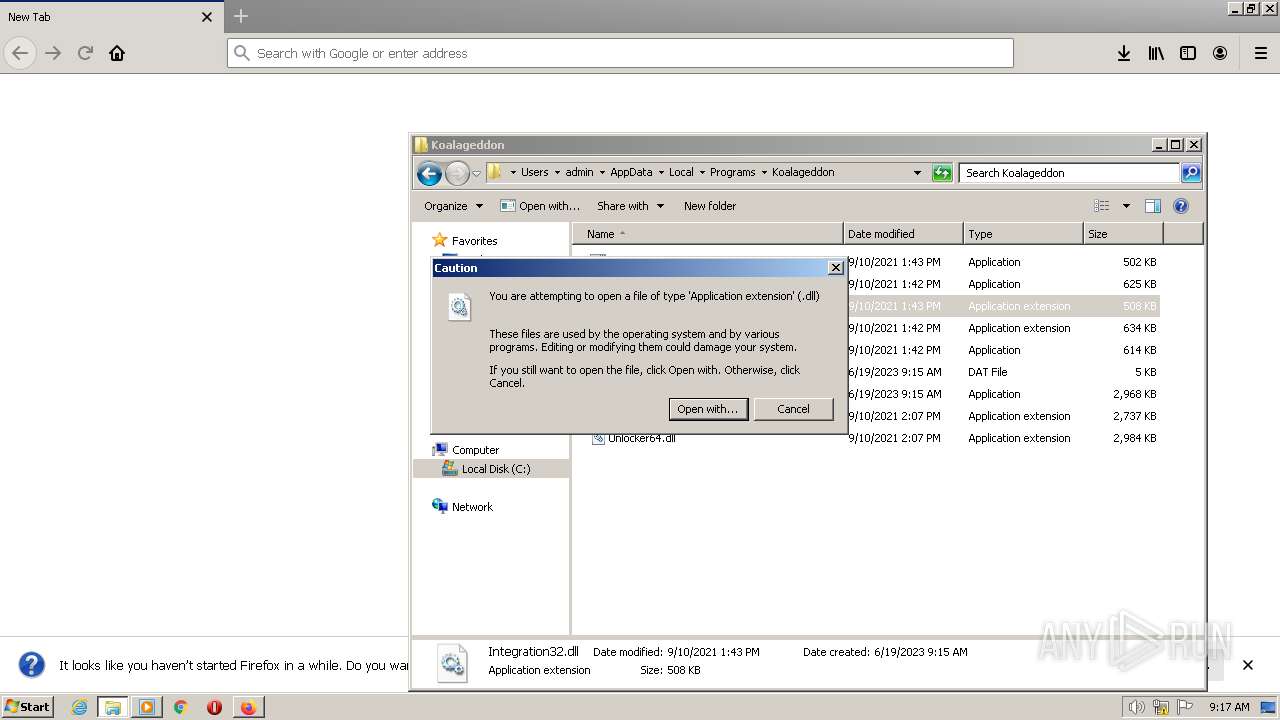The width and height of the screenshot is (1280, 720).
Task: Click AppData in breadcrumb path
Action: click(x=631, y=173)
